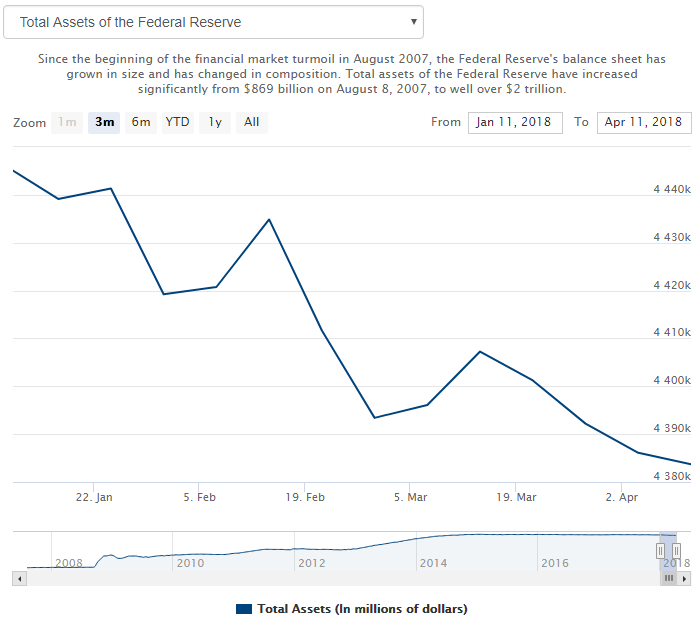700x626 pixels.
Task: Edit the To date field Apr 11, 2018
Action: 644,123
